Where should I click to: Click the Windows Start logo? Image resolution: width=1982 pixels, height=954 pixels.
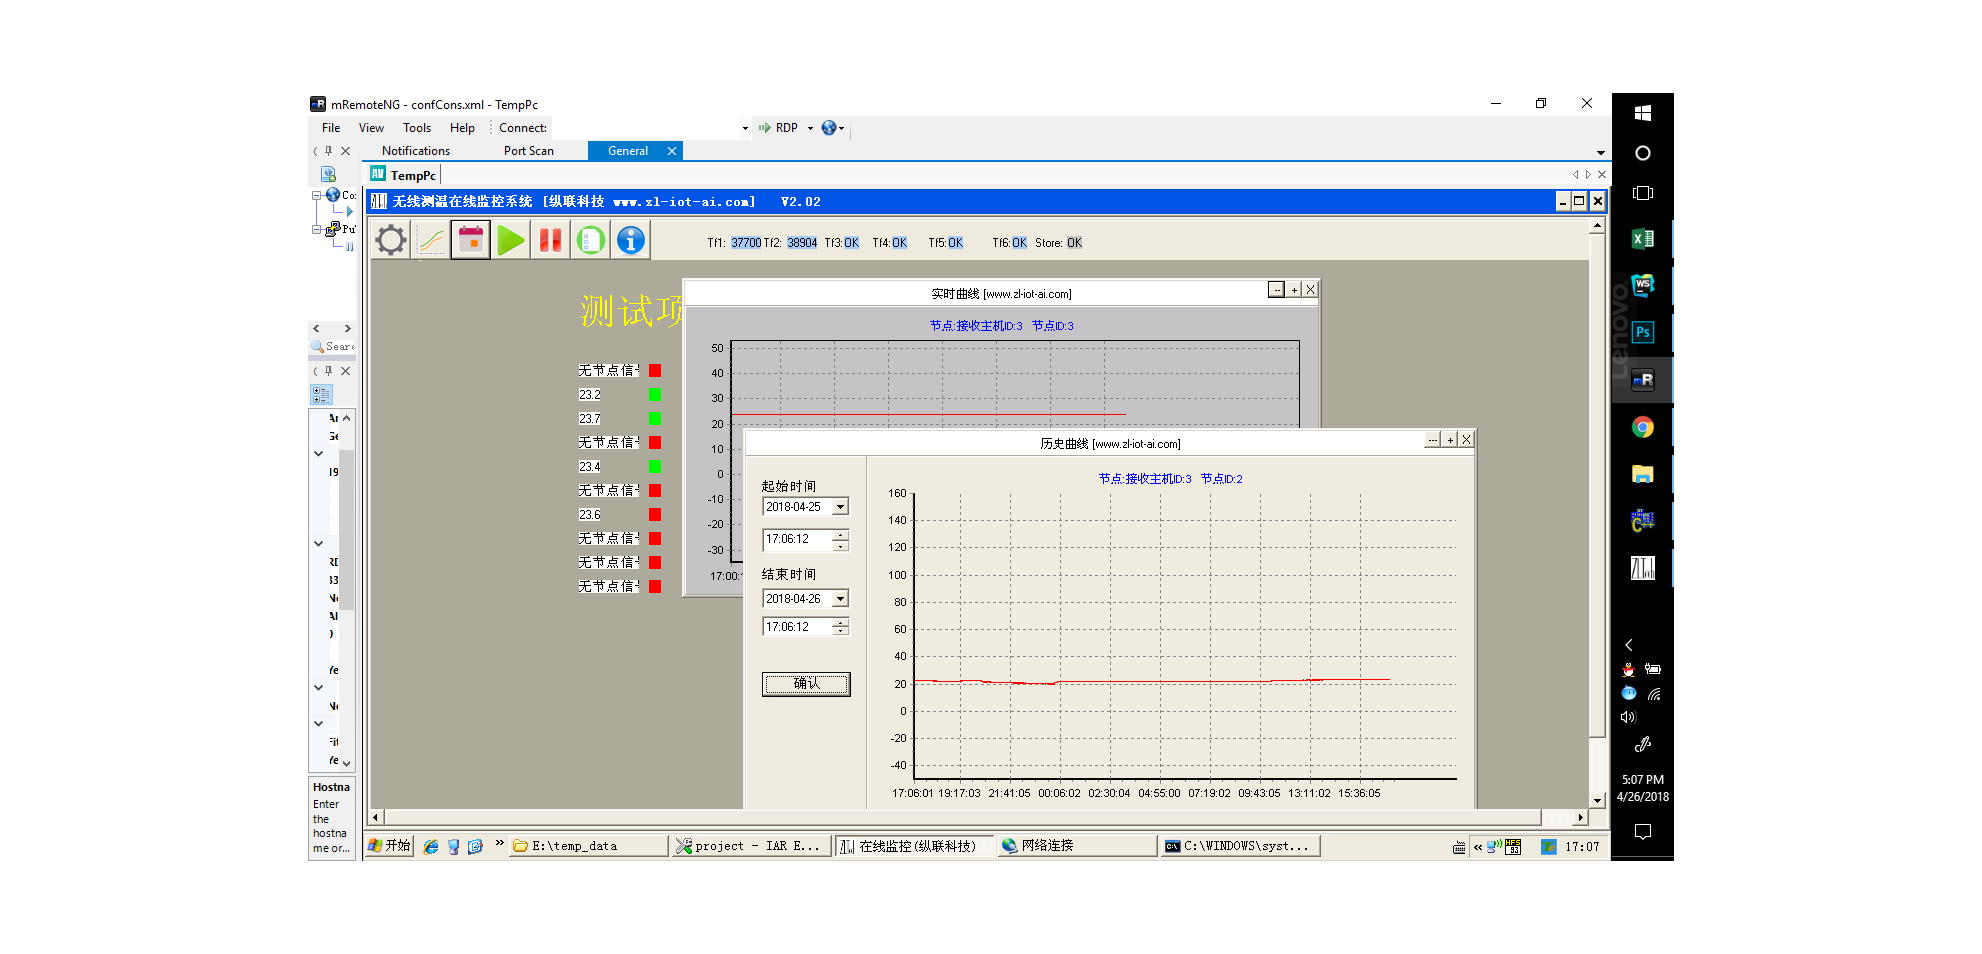[x=1642, y=113]
